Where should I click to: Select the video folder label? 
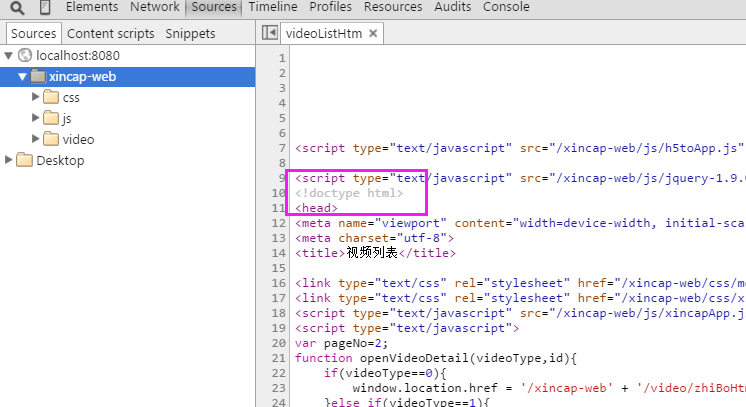point(78,139)
